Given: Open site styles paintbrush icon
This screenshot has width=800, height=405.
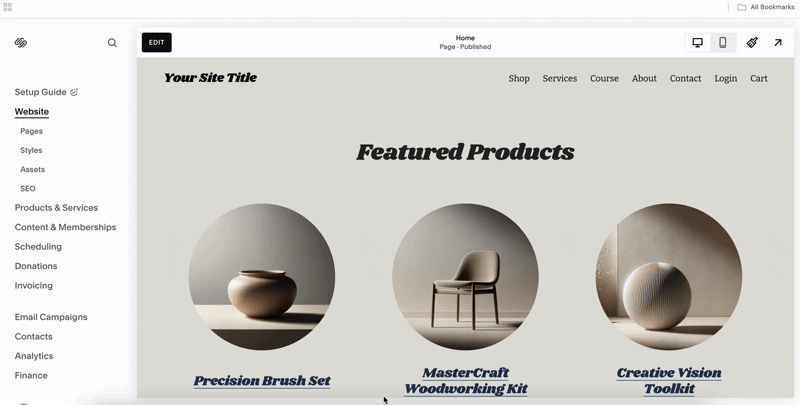Looking at the screenshot, I should [752, 43].
